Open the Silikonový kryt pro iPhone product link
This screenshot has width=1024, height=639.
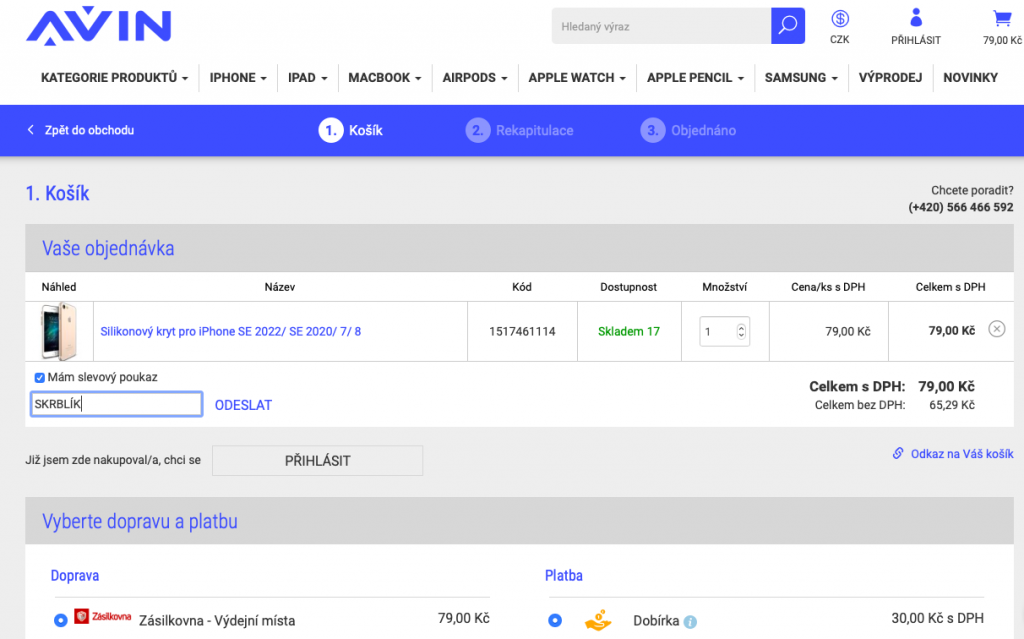[x=231, y=331]
